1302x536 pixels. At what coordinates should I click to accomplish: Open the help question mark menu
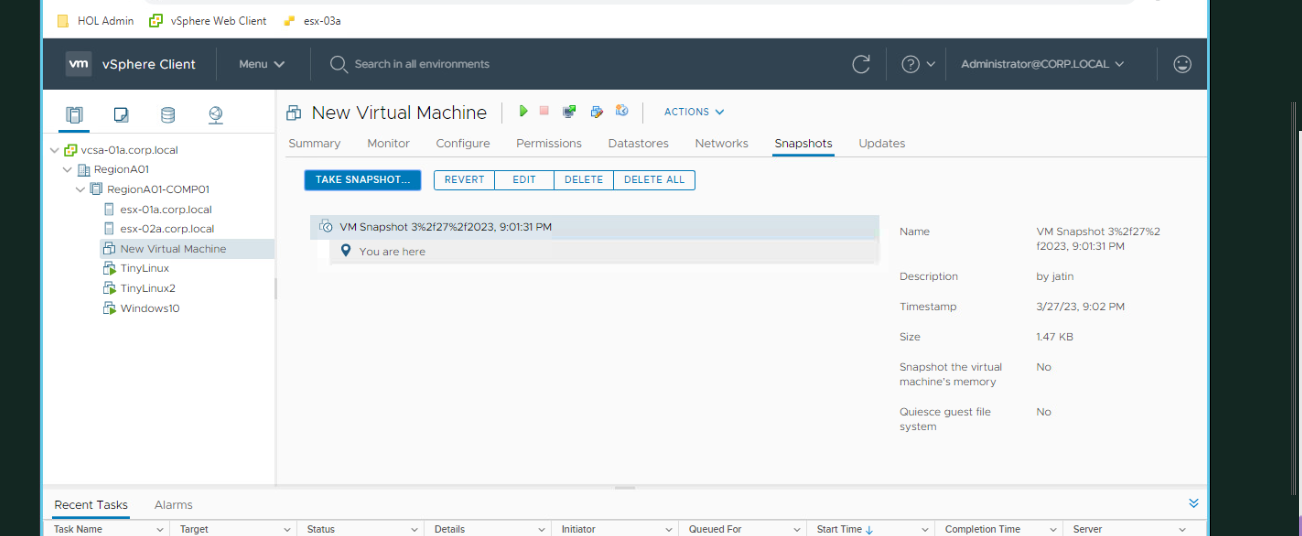pyautogui.click(x=917, y=64)
